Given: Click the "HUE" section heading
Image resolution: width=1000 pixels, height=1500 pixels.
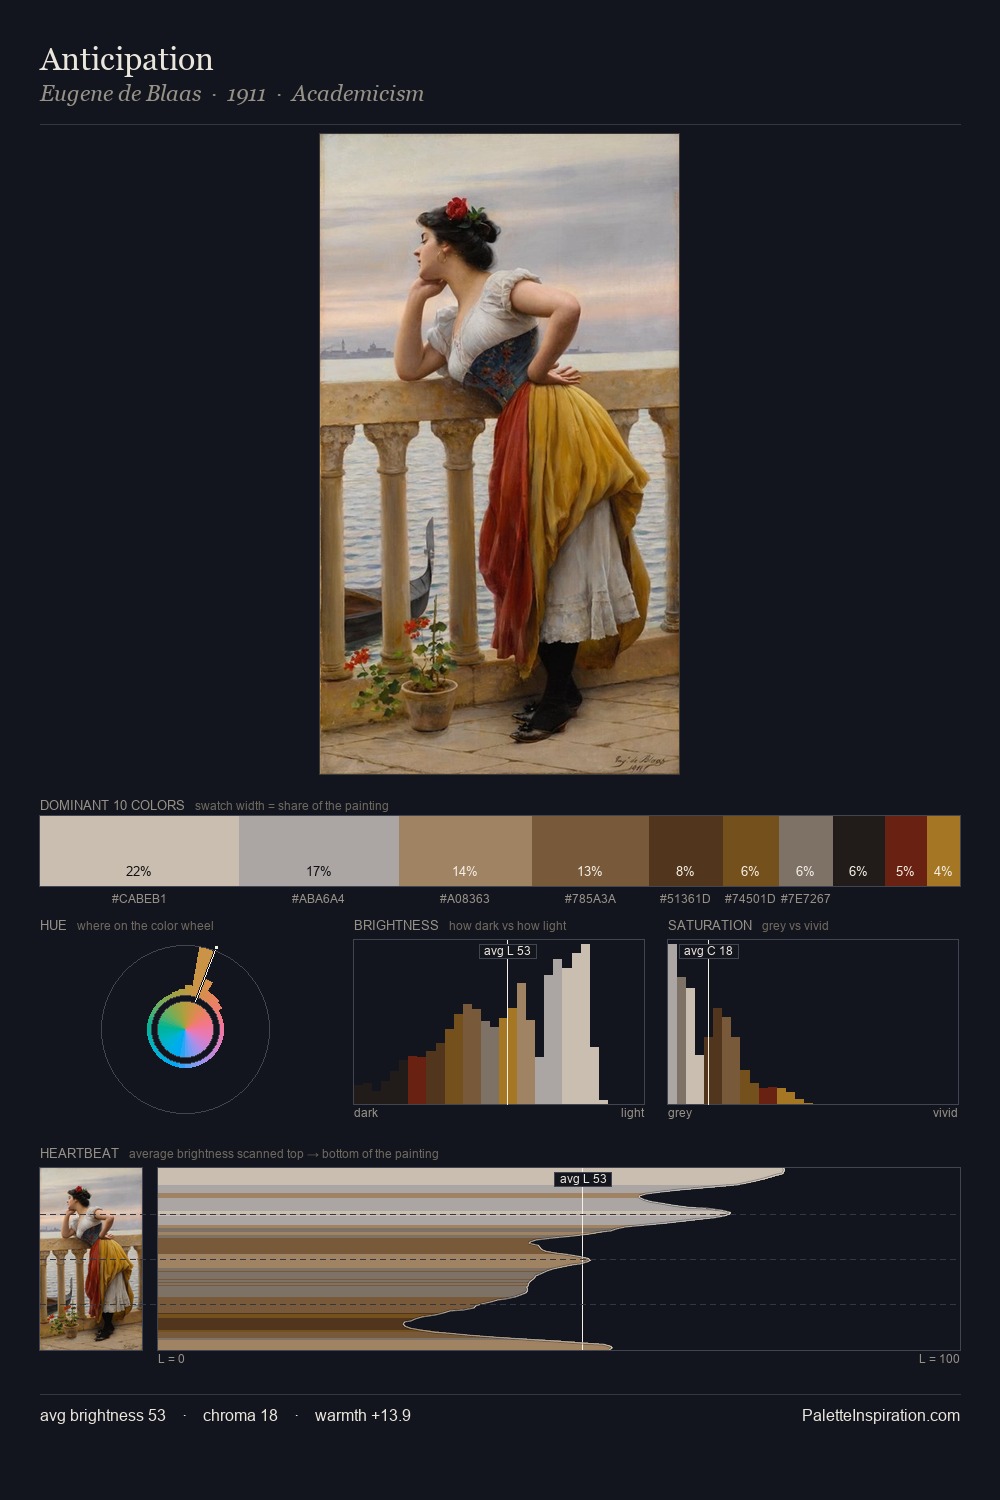Looking at the screenshot, I should 53,925.
